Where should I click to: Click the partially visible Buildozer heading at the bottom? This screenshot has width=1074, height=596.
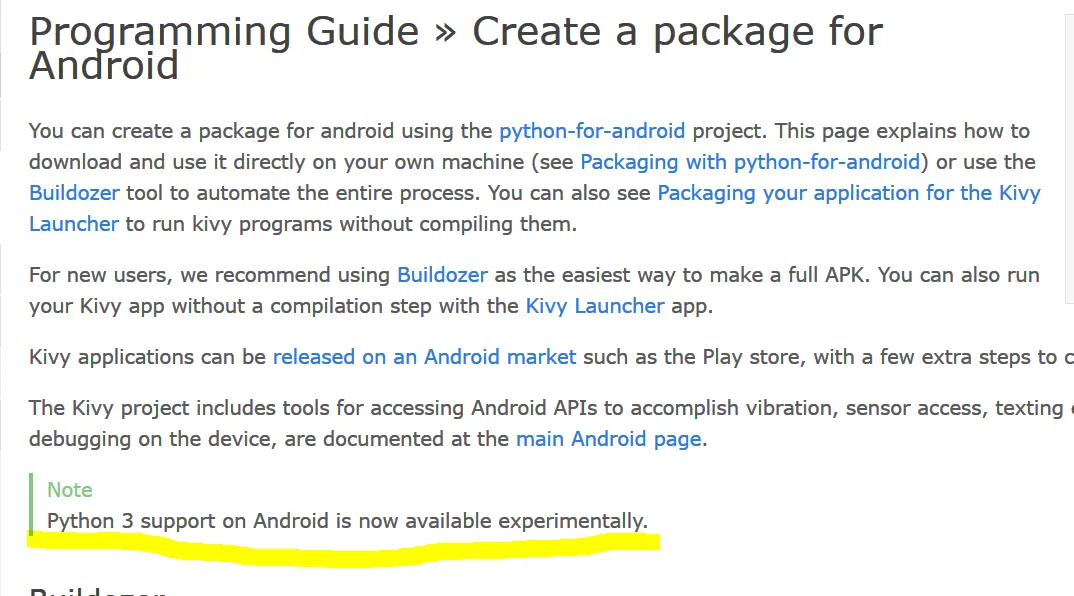click(98, 590)
